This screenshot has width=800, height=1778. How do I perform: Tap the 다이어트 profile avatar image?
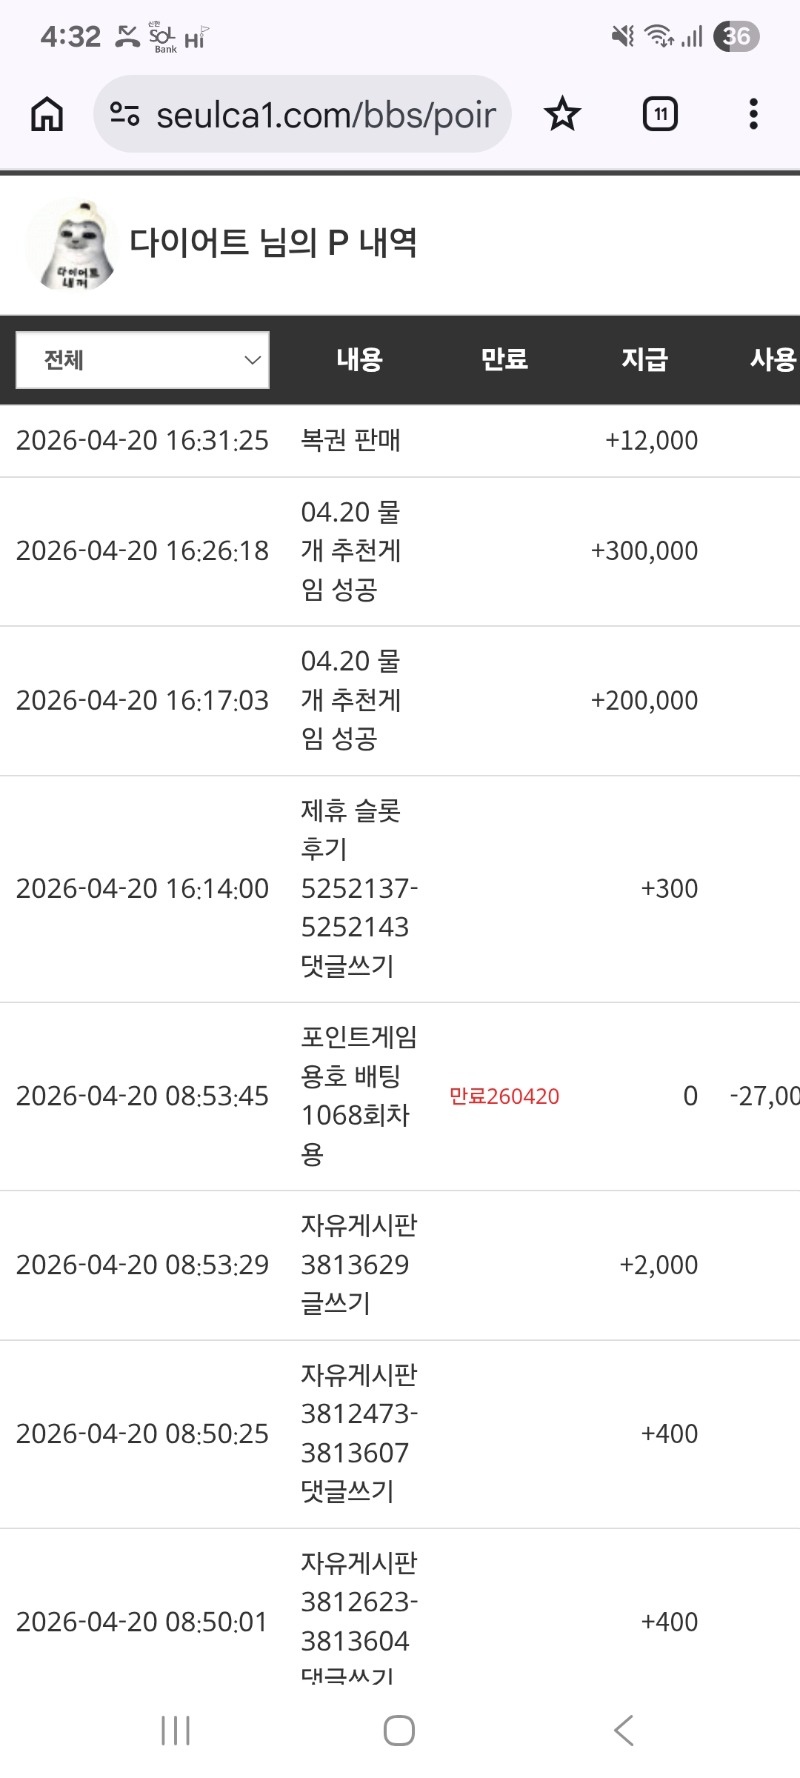[70, 245]
